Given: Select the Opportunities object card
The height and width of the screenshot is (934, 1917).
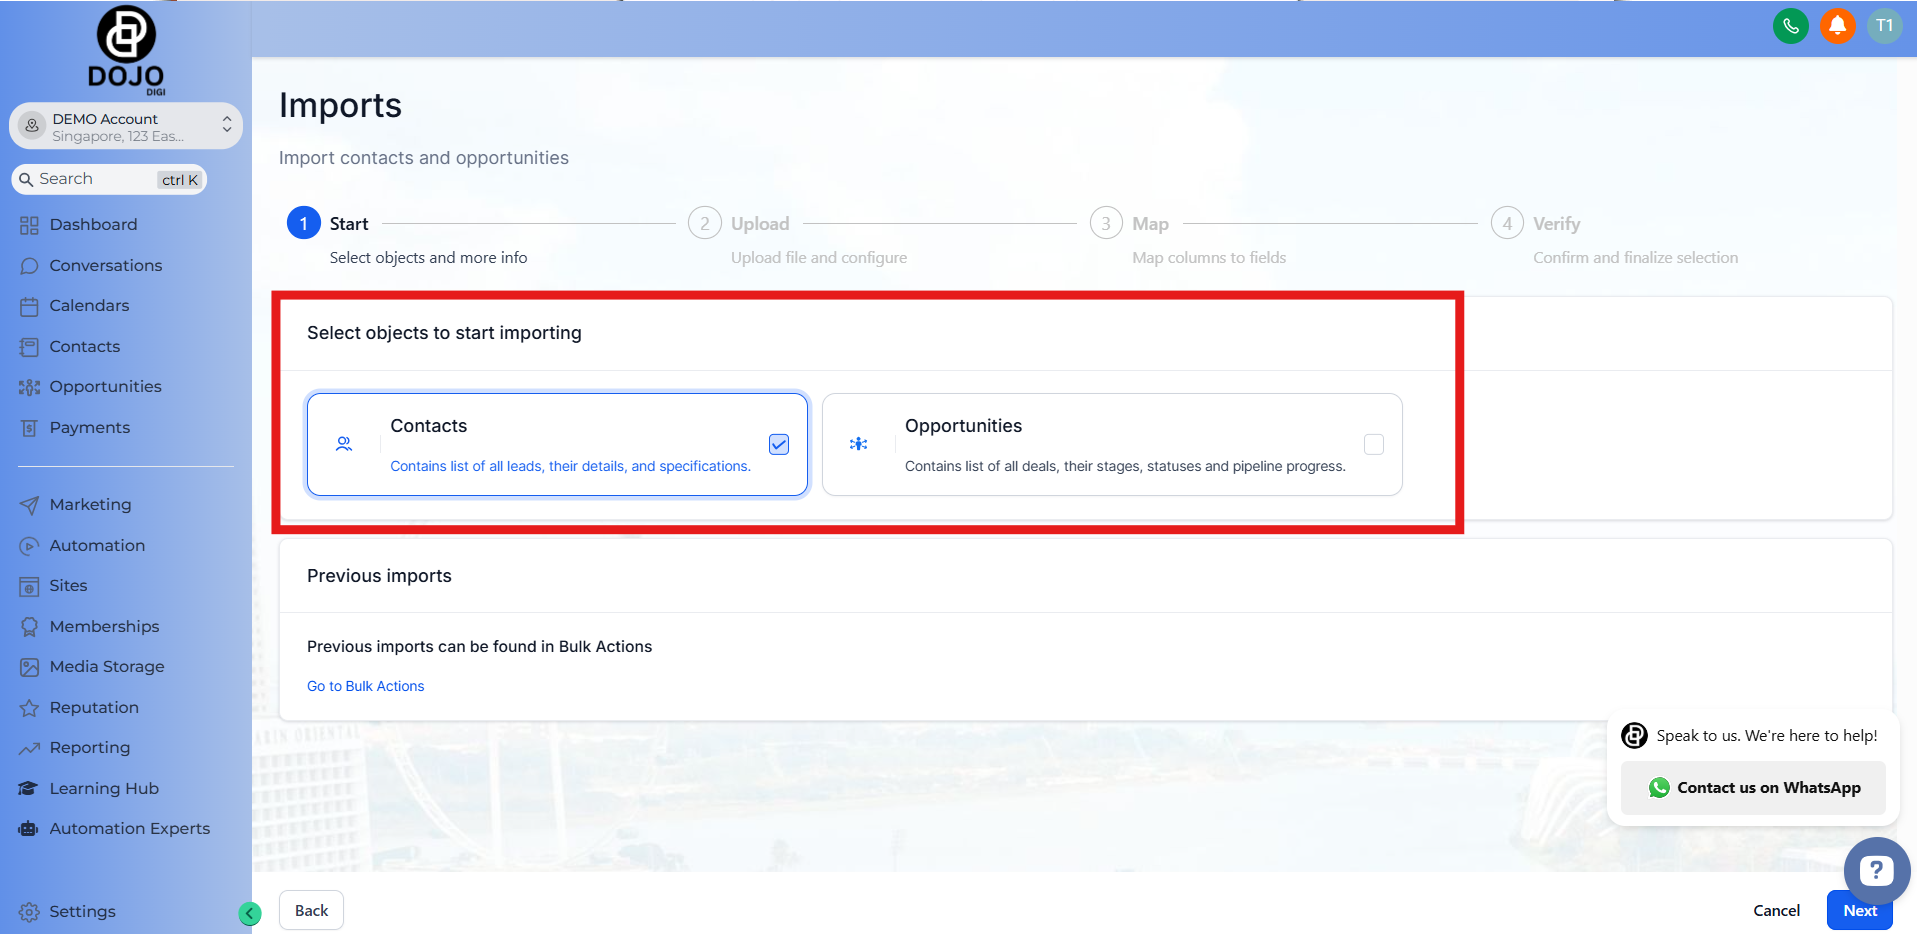Looking at the screenshot, I should 1112,444.
